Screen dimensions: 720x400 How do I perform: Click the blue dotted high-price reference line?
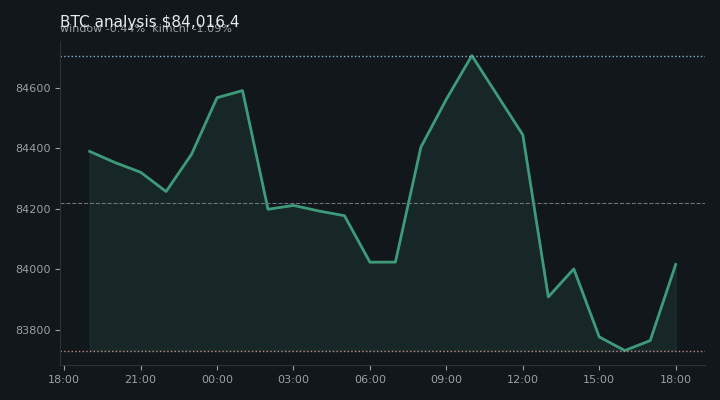click(x=383, y=56)
